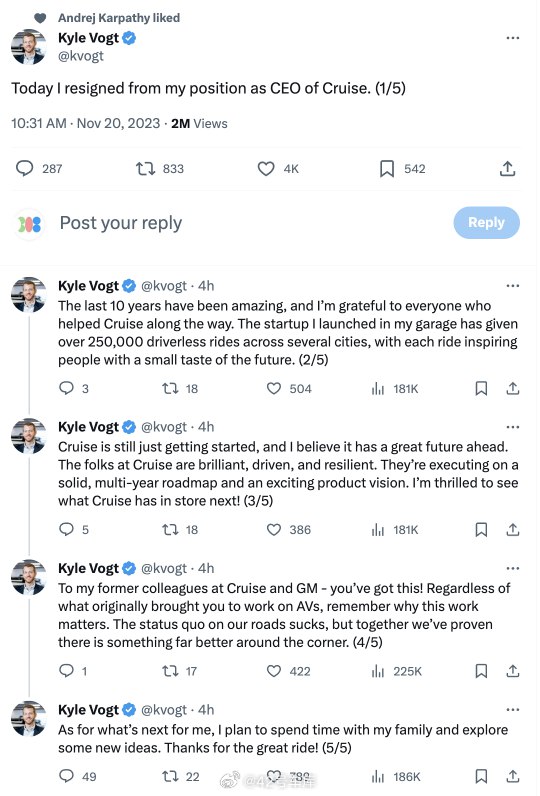Open more options on the (4/5) tweet
The width and height of the screenshot is (540, 796).
coord(513,568)
